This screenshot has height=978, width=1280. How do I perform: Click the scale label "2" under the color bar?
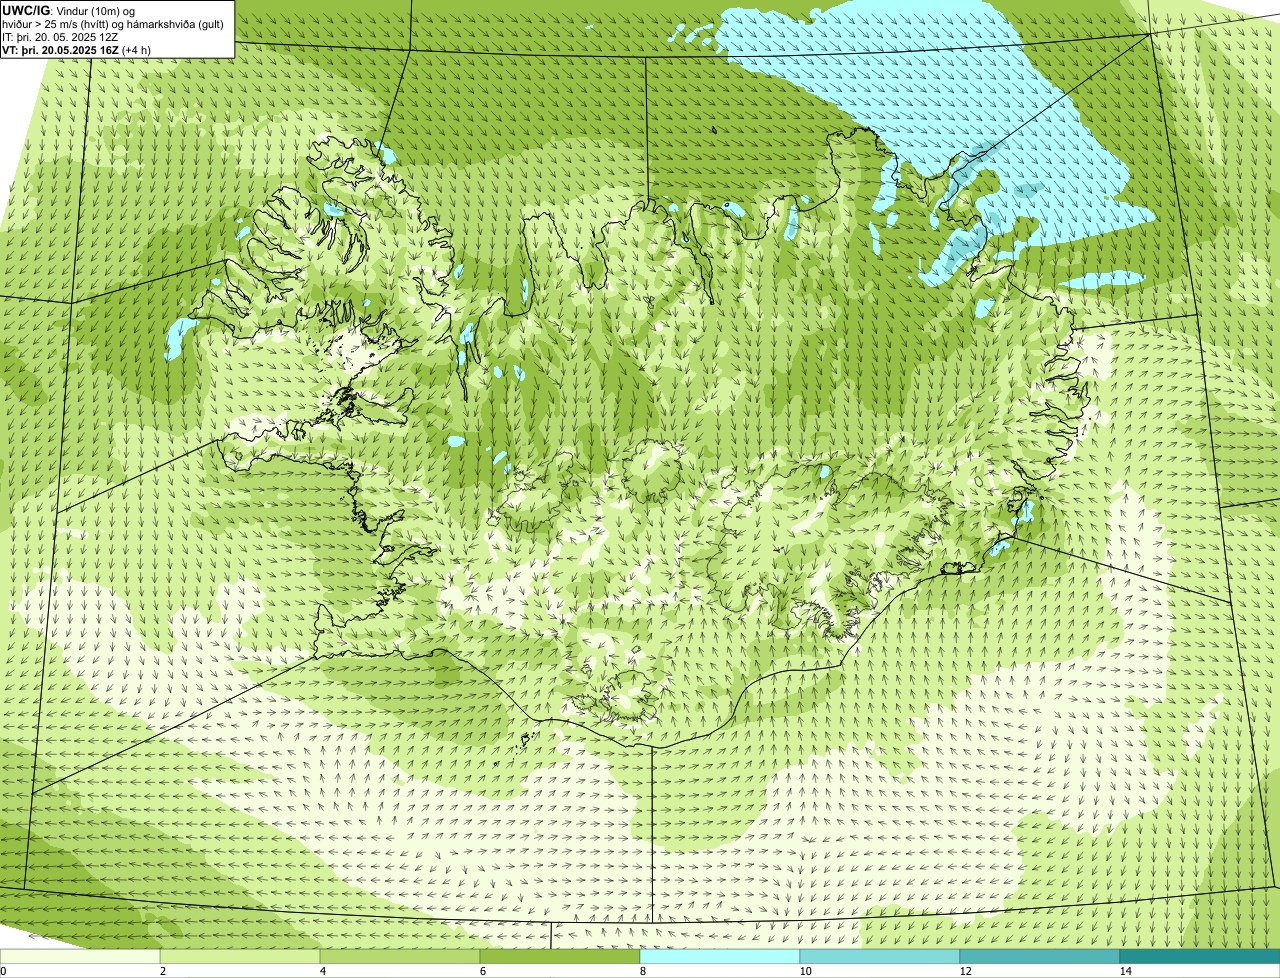click(162, 971)
